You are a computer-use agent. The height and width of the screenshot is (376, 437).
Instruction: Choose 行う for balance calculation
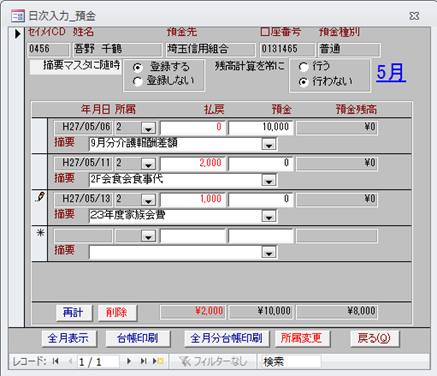(x=303, y=67)
